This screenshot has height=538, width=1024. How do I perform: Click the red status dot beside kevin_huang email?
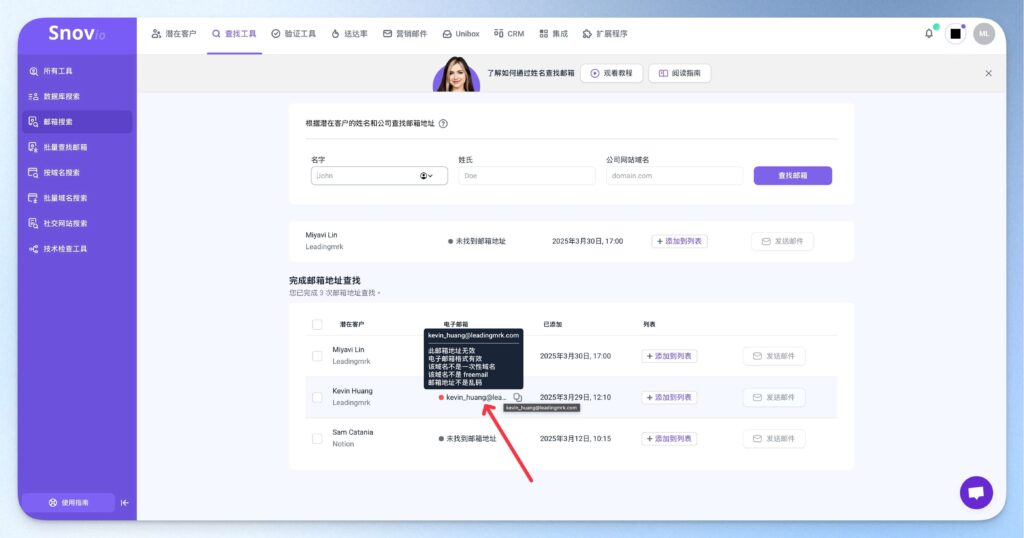click(441, 397)
